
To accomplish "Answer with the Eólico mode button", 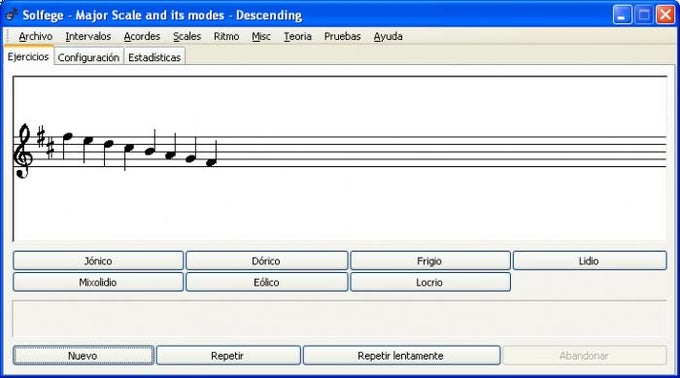I will [x=266, y=282].
